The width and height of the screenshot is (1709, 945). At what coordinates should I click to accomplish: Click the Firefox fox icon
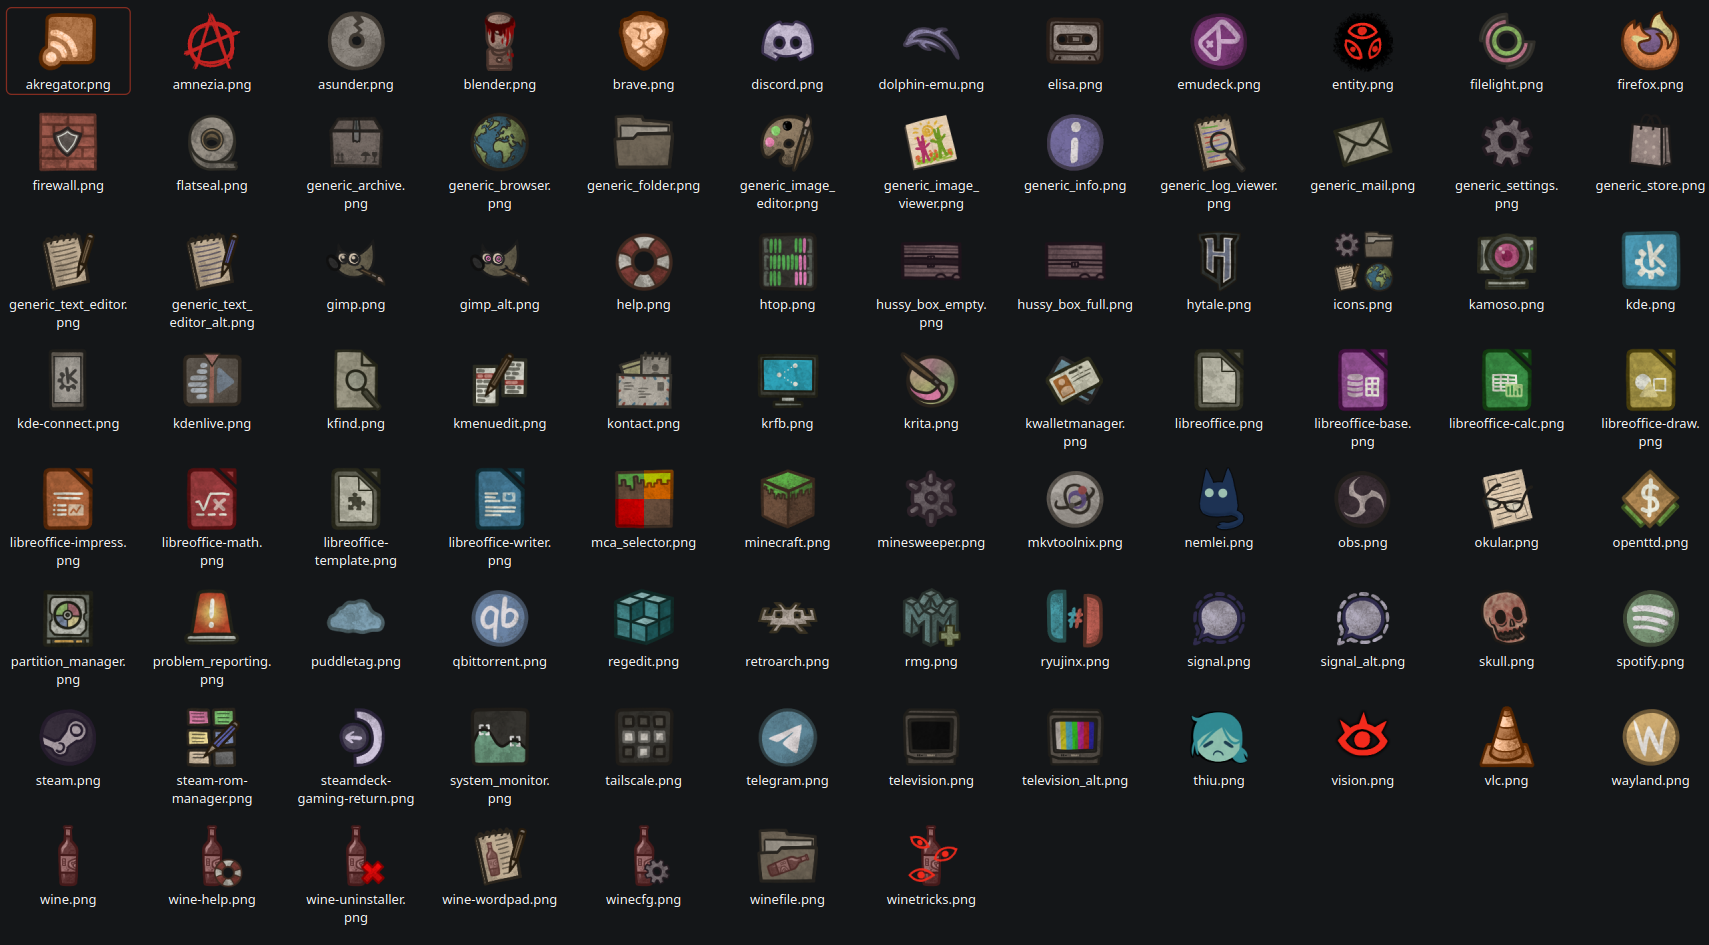point(1650,41)
